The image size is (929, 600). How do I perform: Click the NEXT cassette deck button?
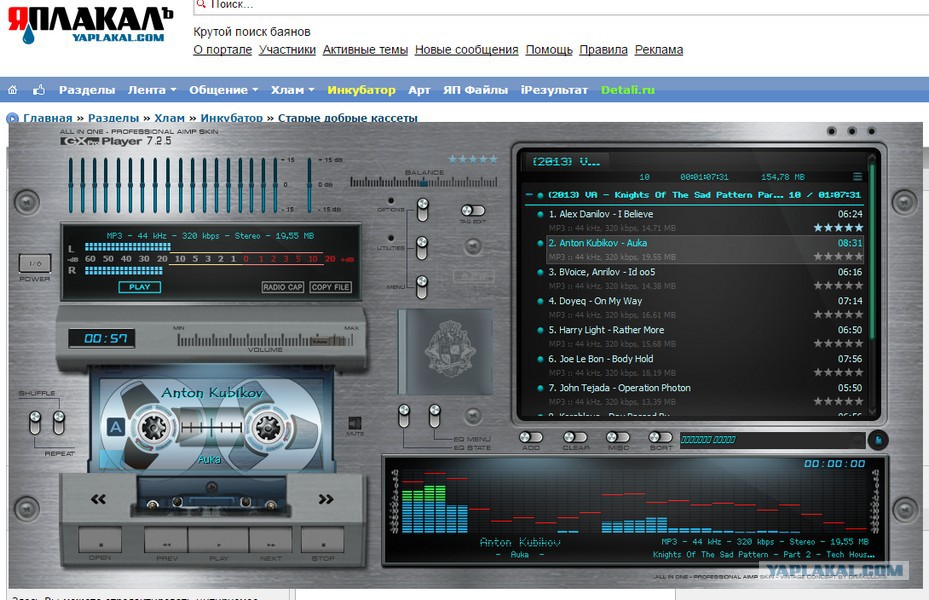(x=271, y=540)
